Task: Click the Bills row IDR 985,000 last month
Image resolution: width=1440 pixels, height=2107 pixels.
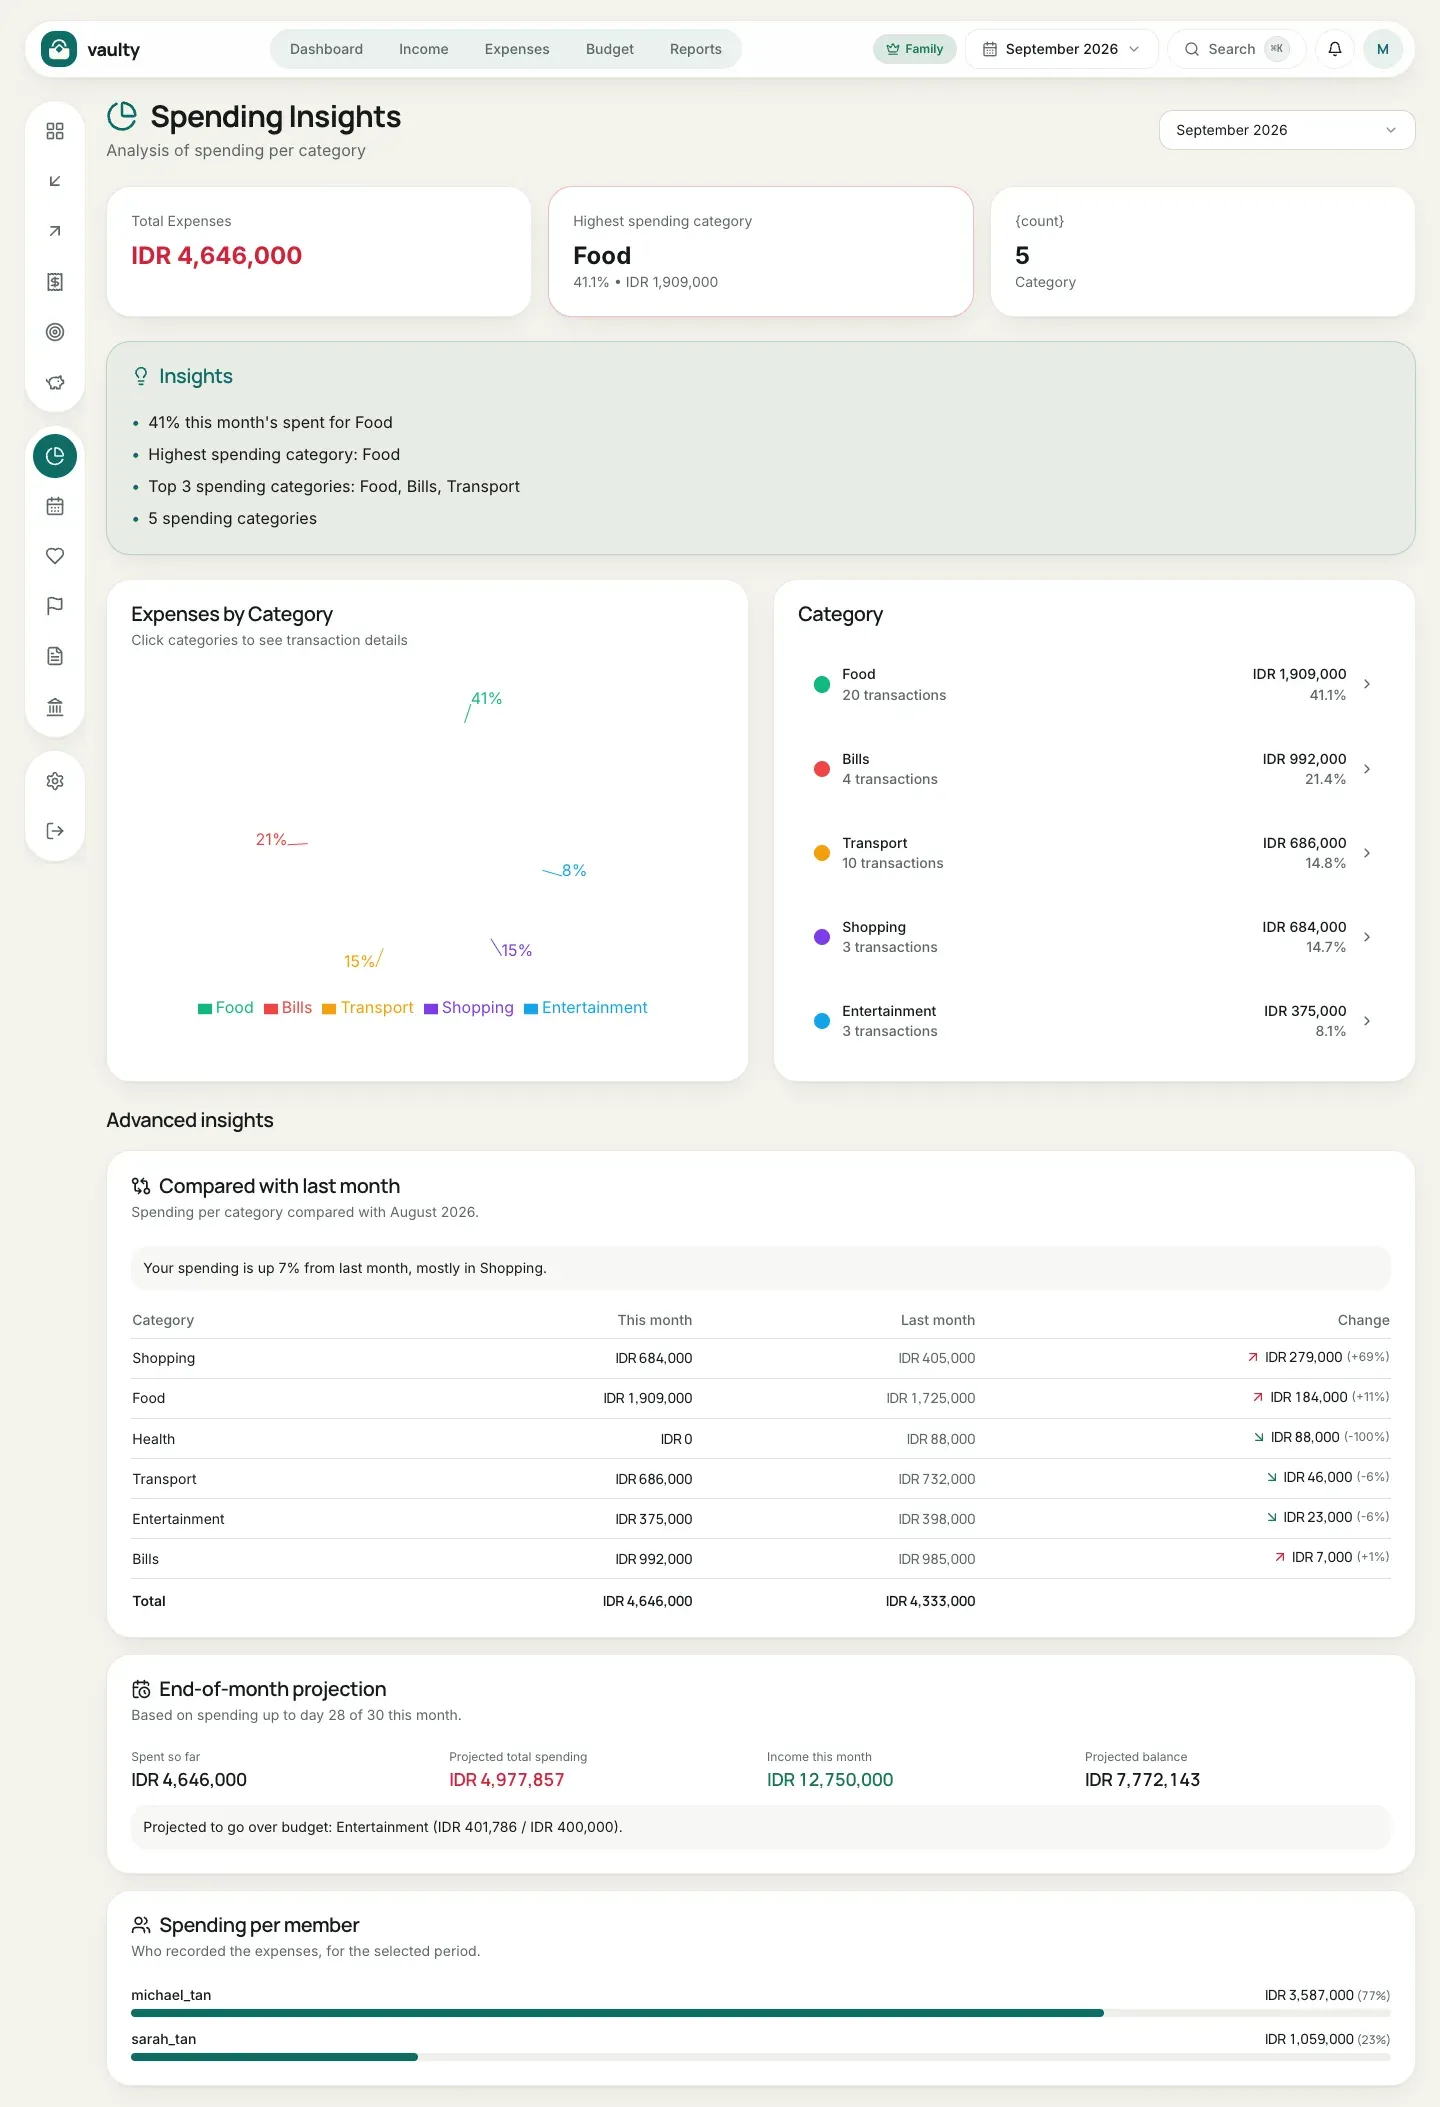Action: click(x=937, y=1559)
